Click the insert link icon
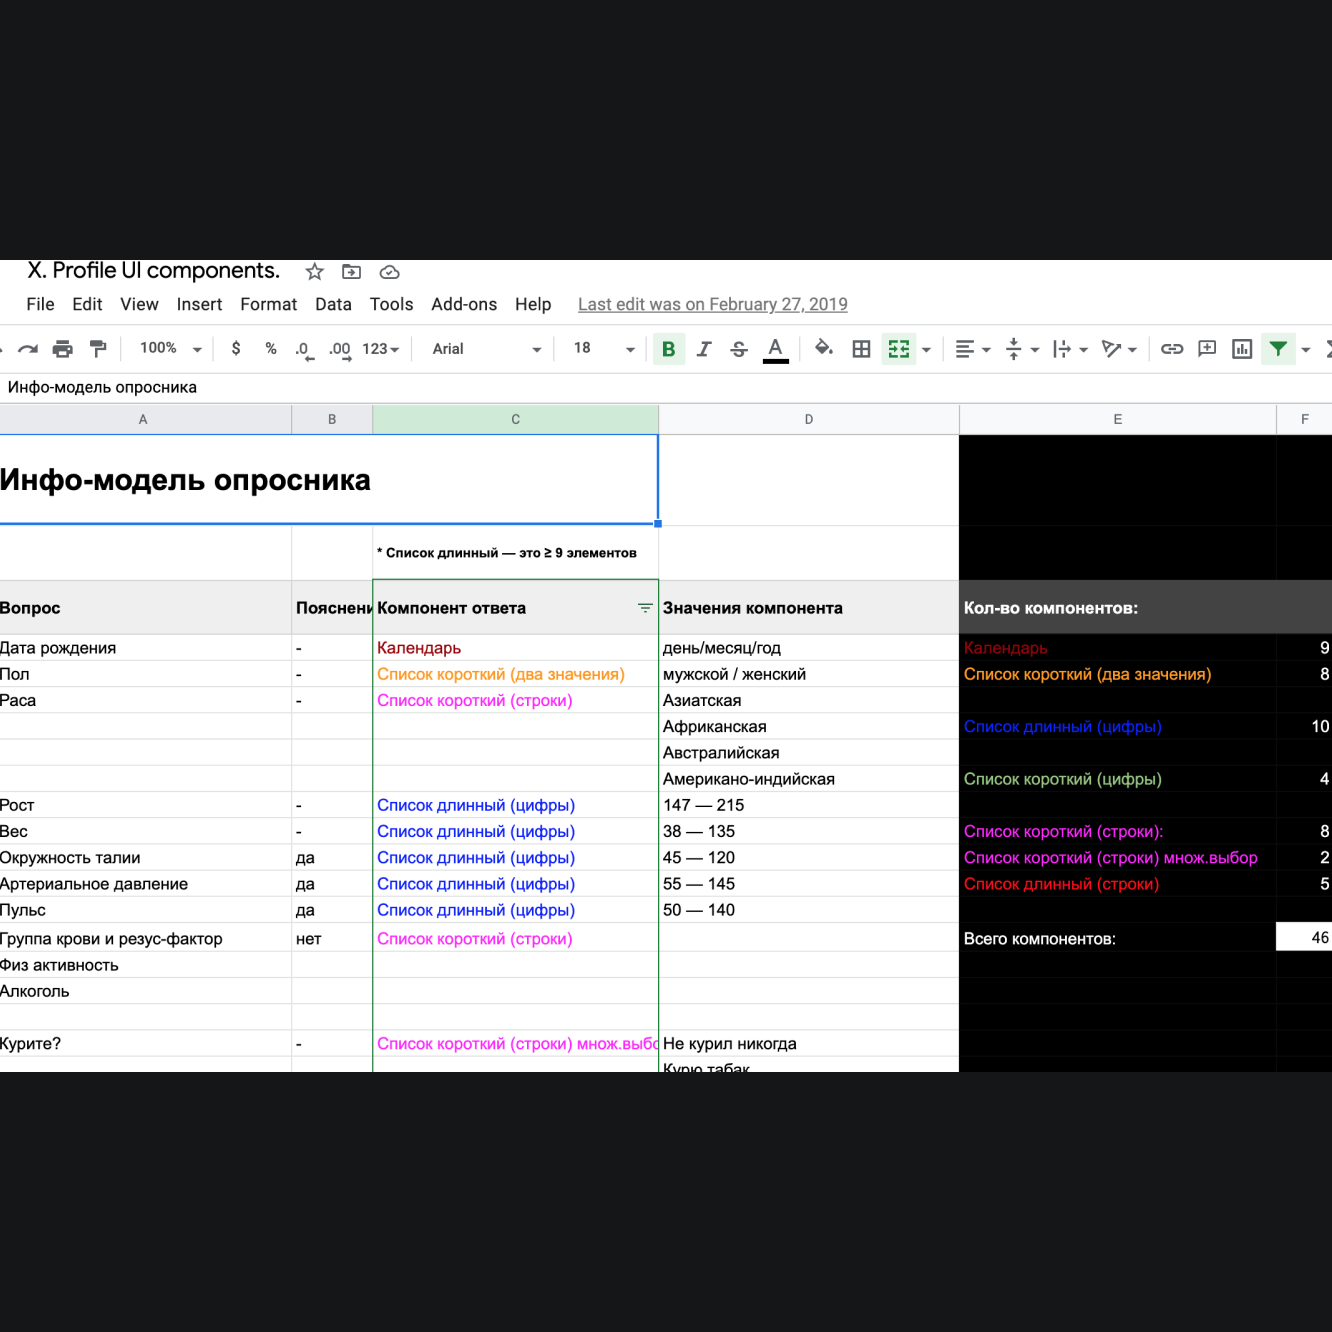The image size is (1332, 1332). pos(1172,349)
